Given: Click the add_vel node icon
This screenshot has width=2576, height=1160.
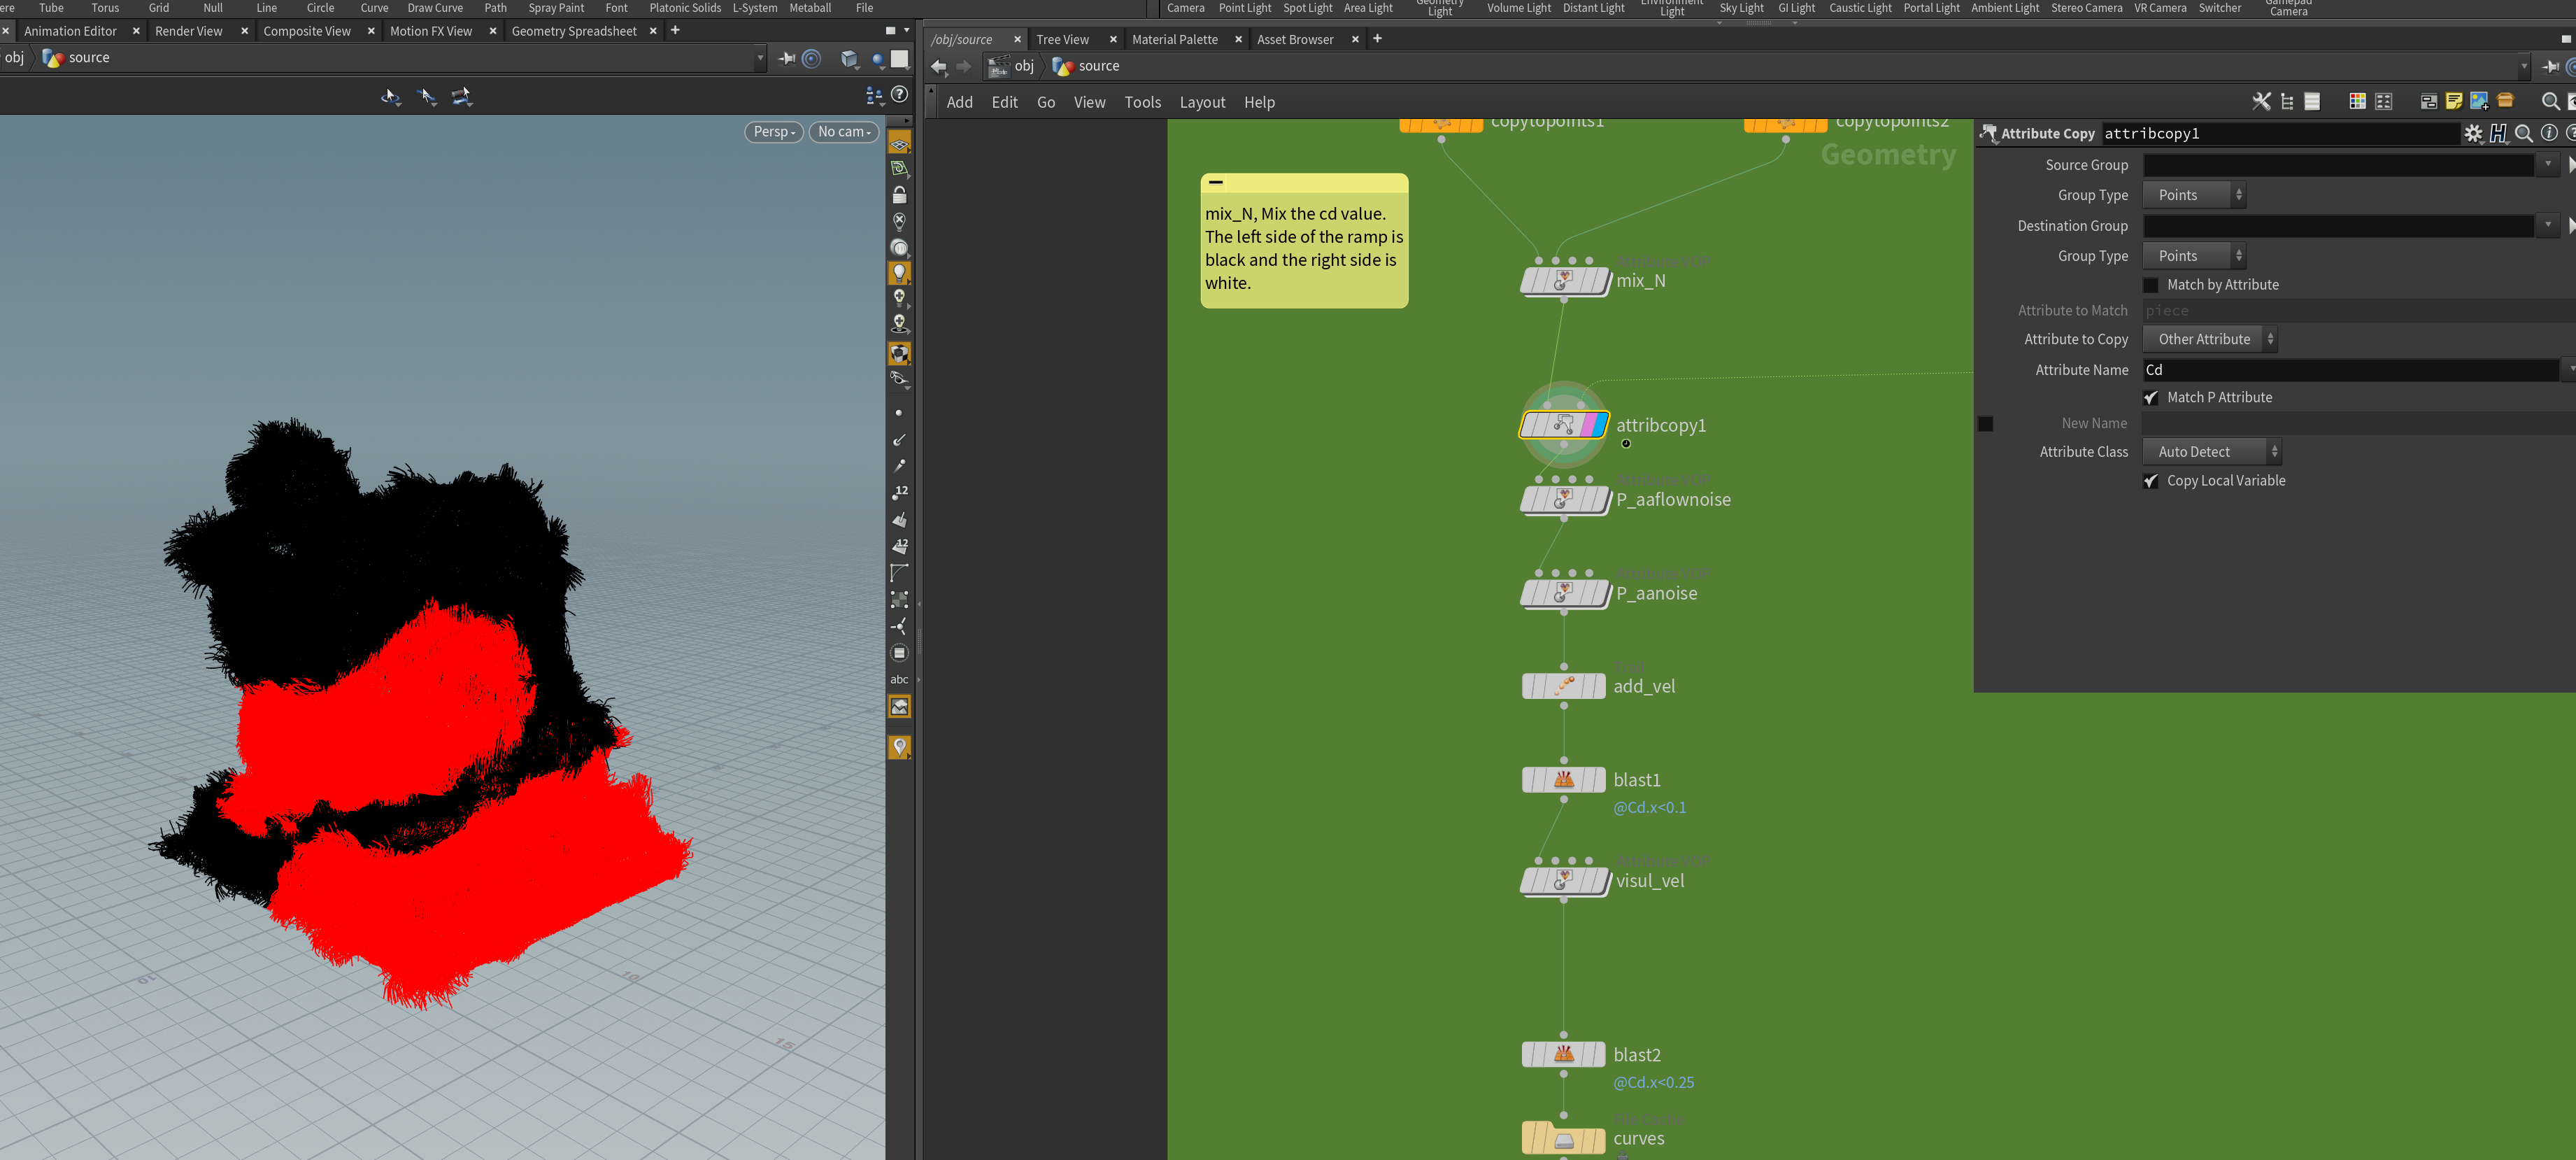Looking at the screenshot, I should [x=1563, y=686].
